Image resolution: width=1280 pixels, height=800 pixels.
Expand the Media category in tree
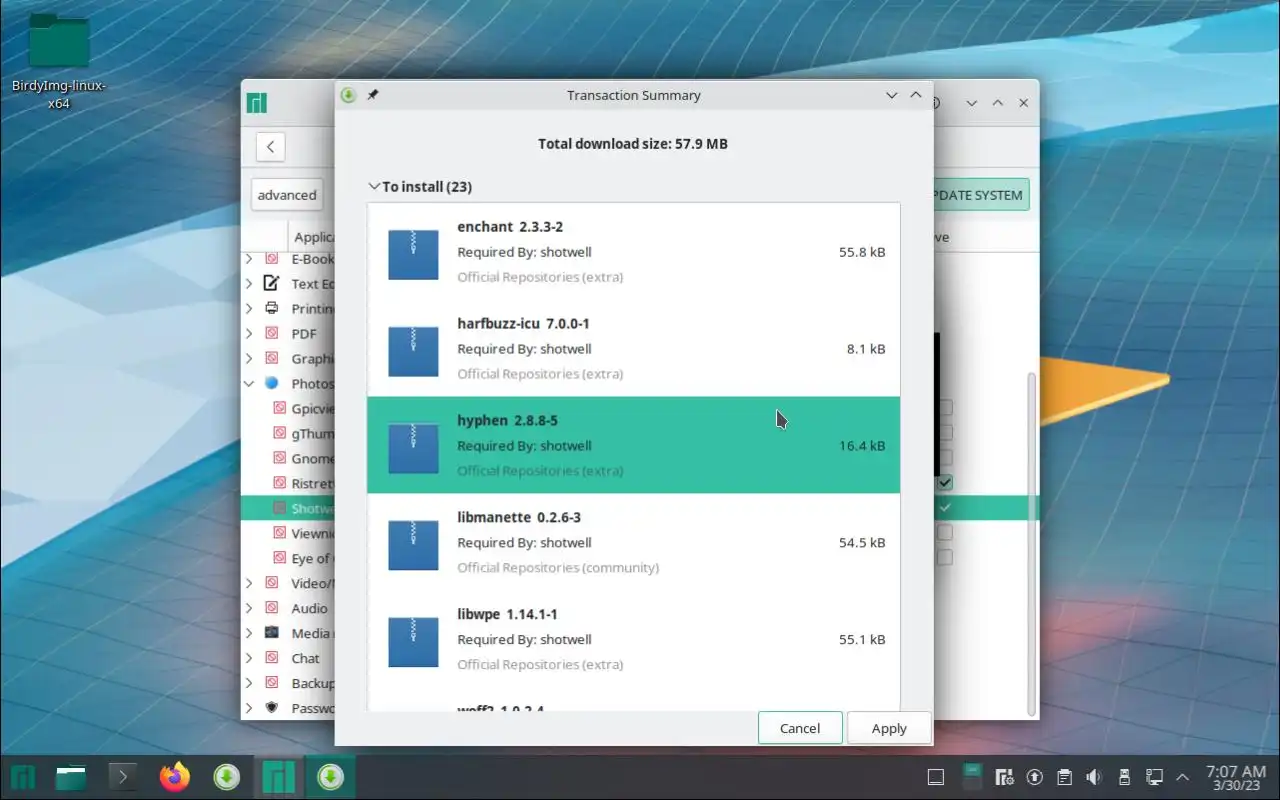[249, 633]
